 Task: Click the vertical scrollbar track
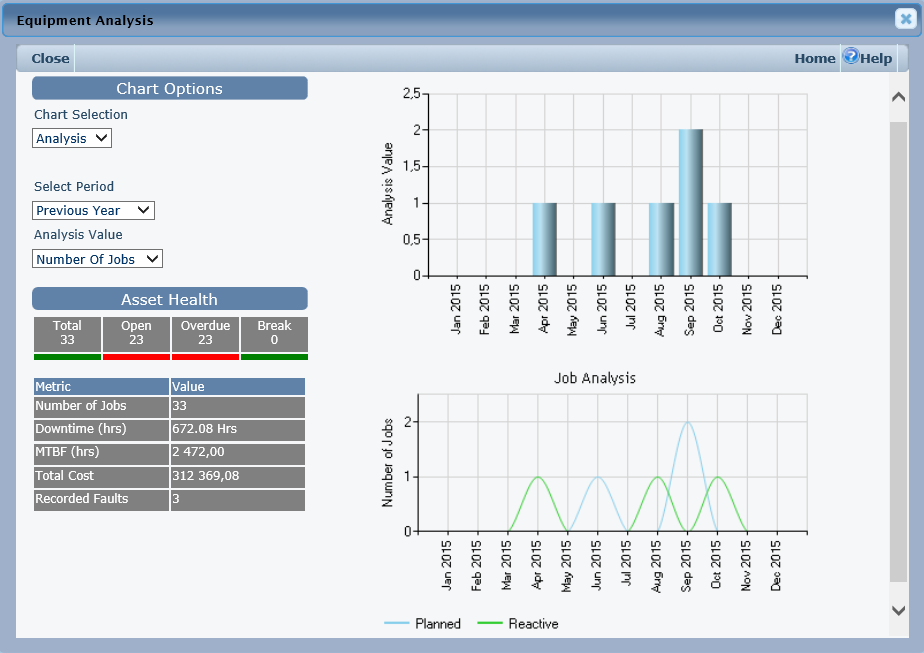point(898,350)
